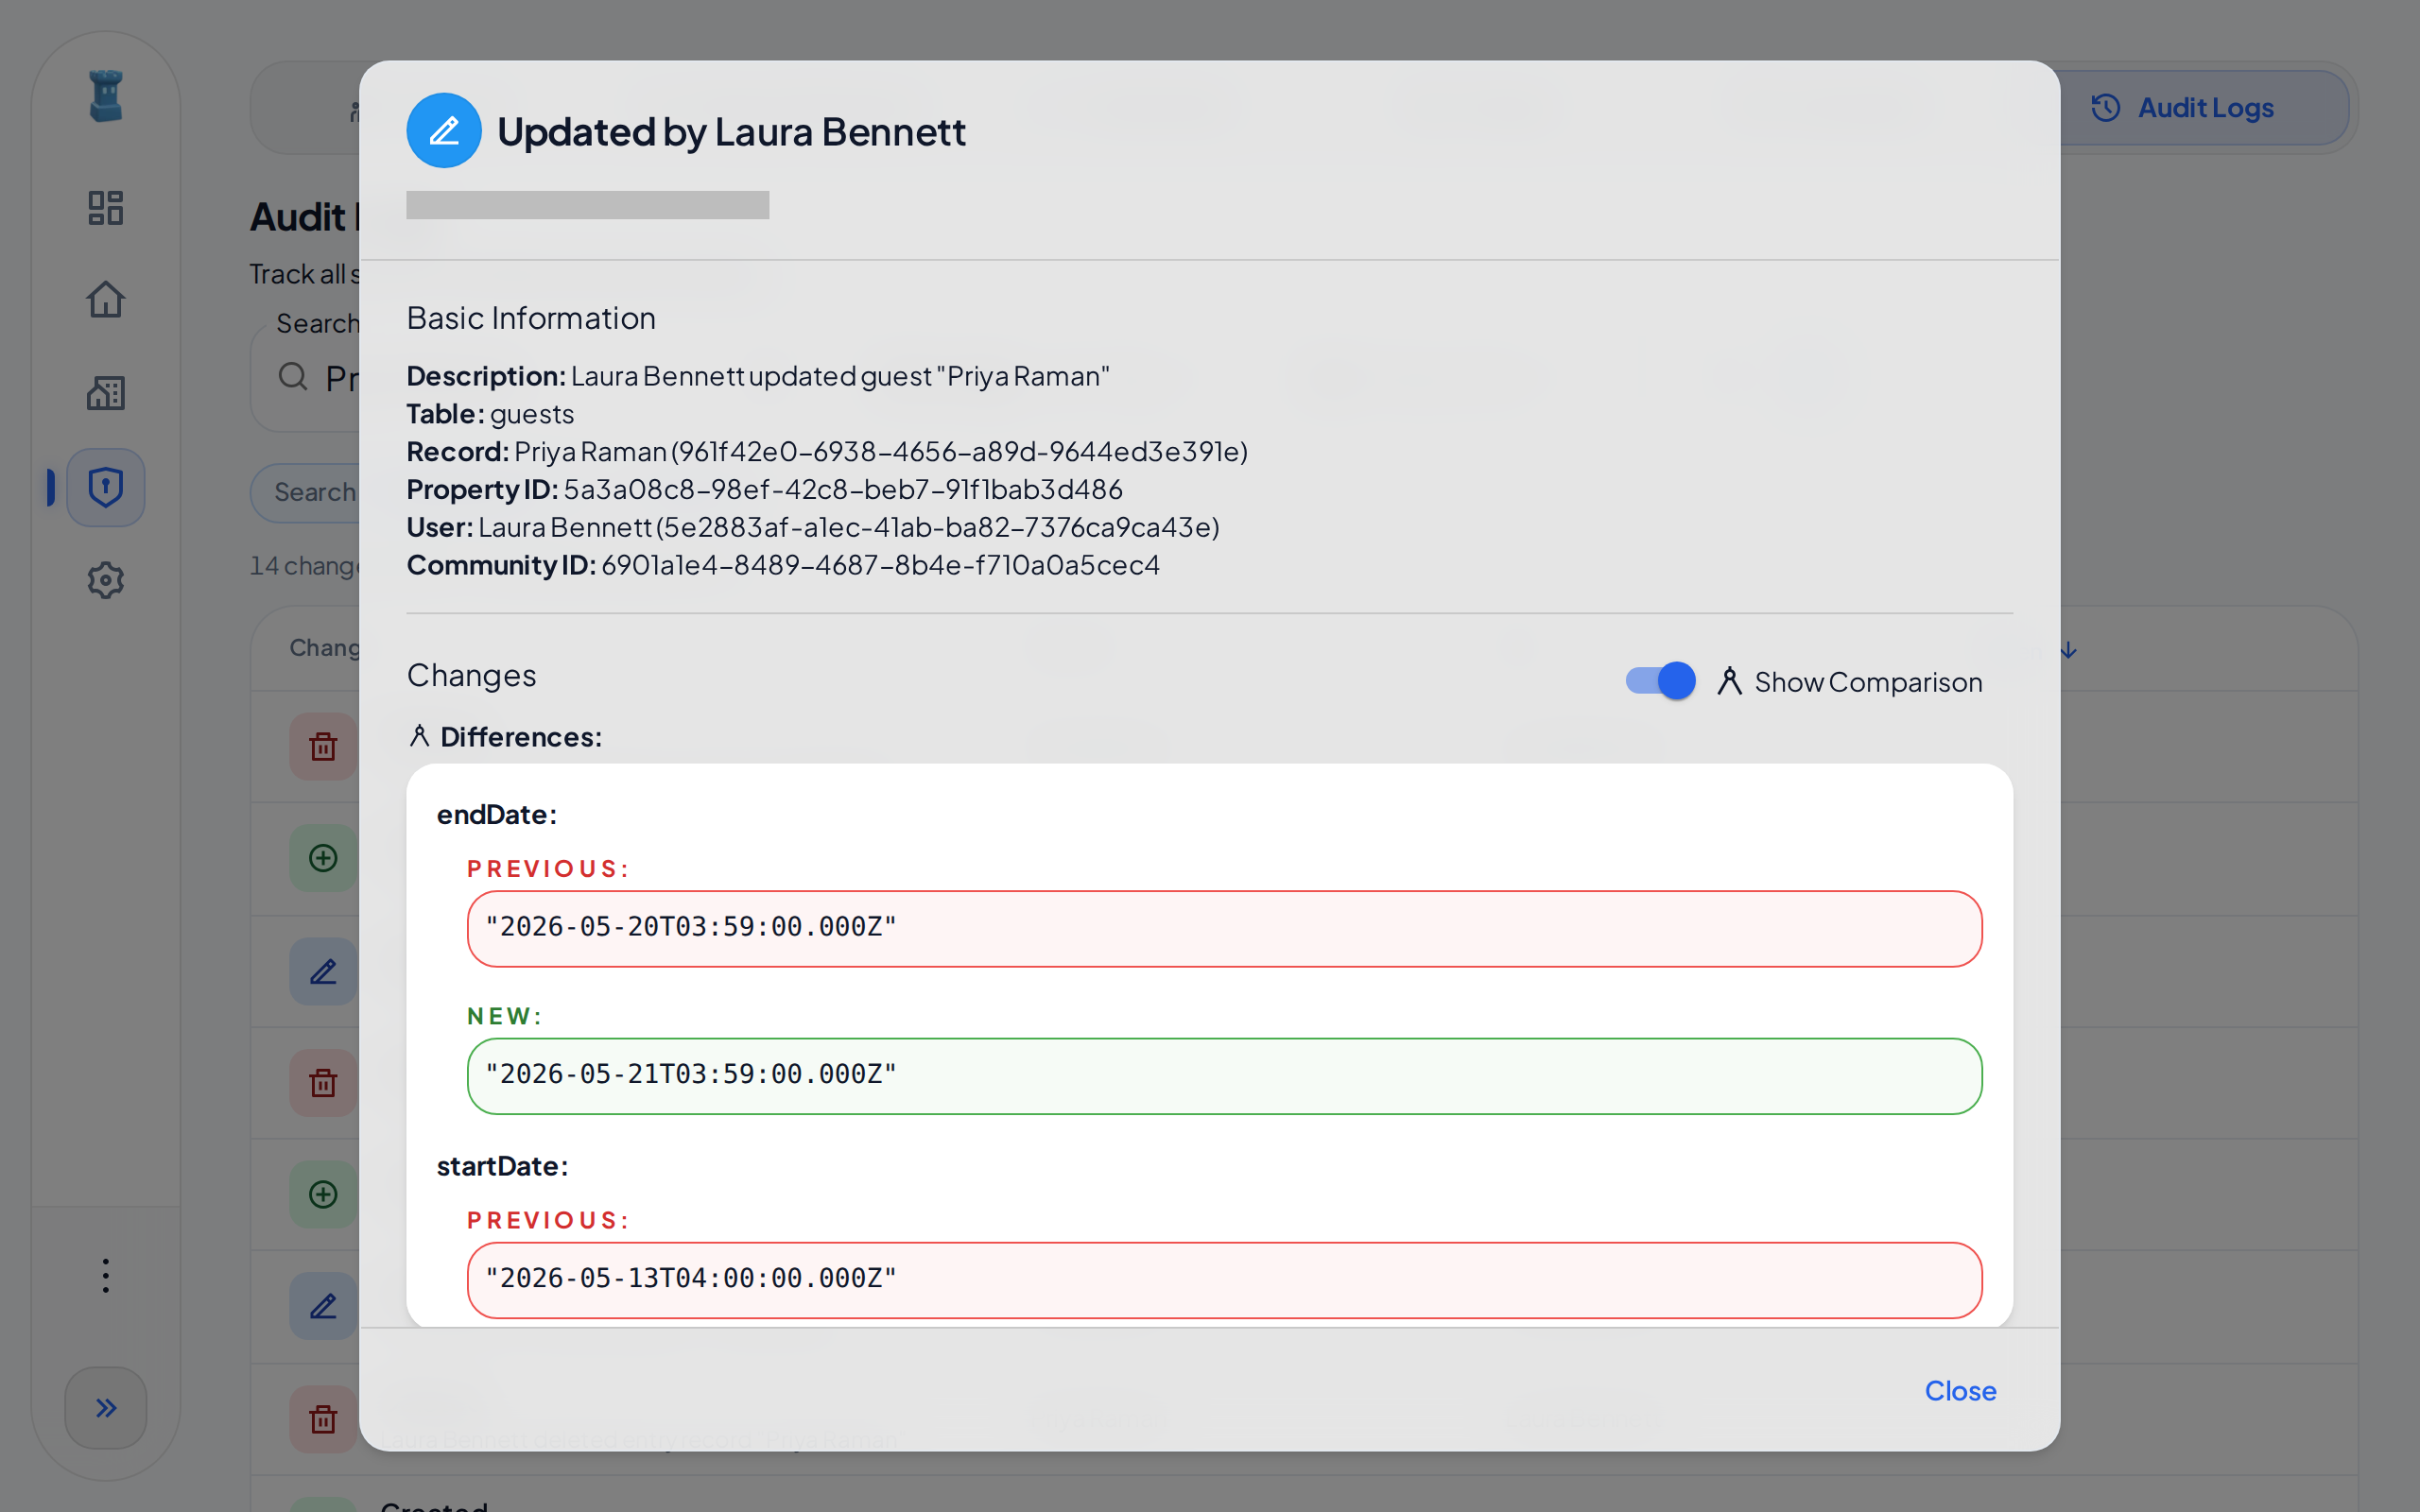Screen dimensions: 2420x1512
Task: Open the three-dot more menu in sidebar
Action: tap(105, 1275)
